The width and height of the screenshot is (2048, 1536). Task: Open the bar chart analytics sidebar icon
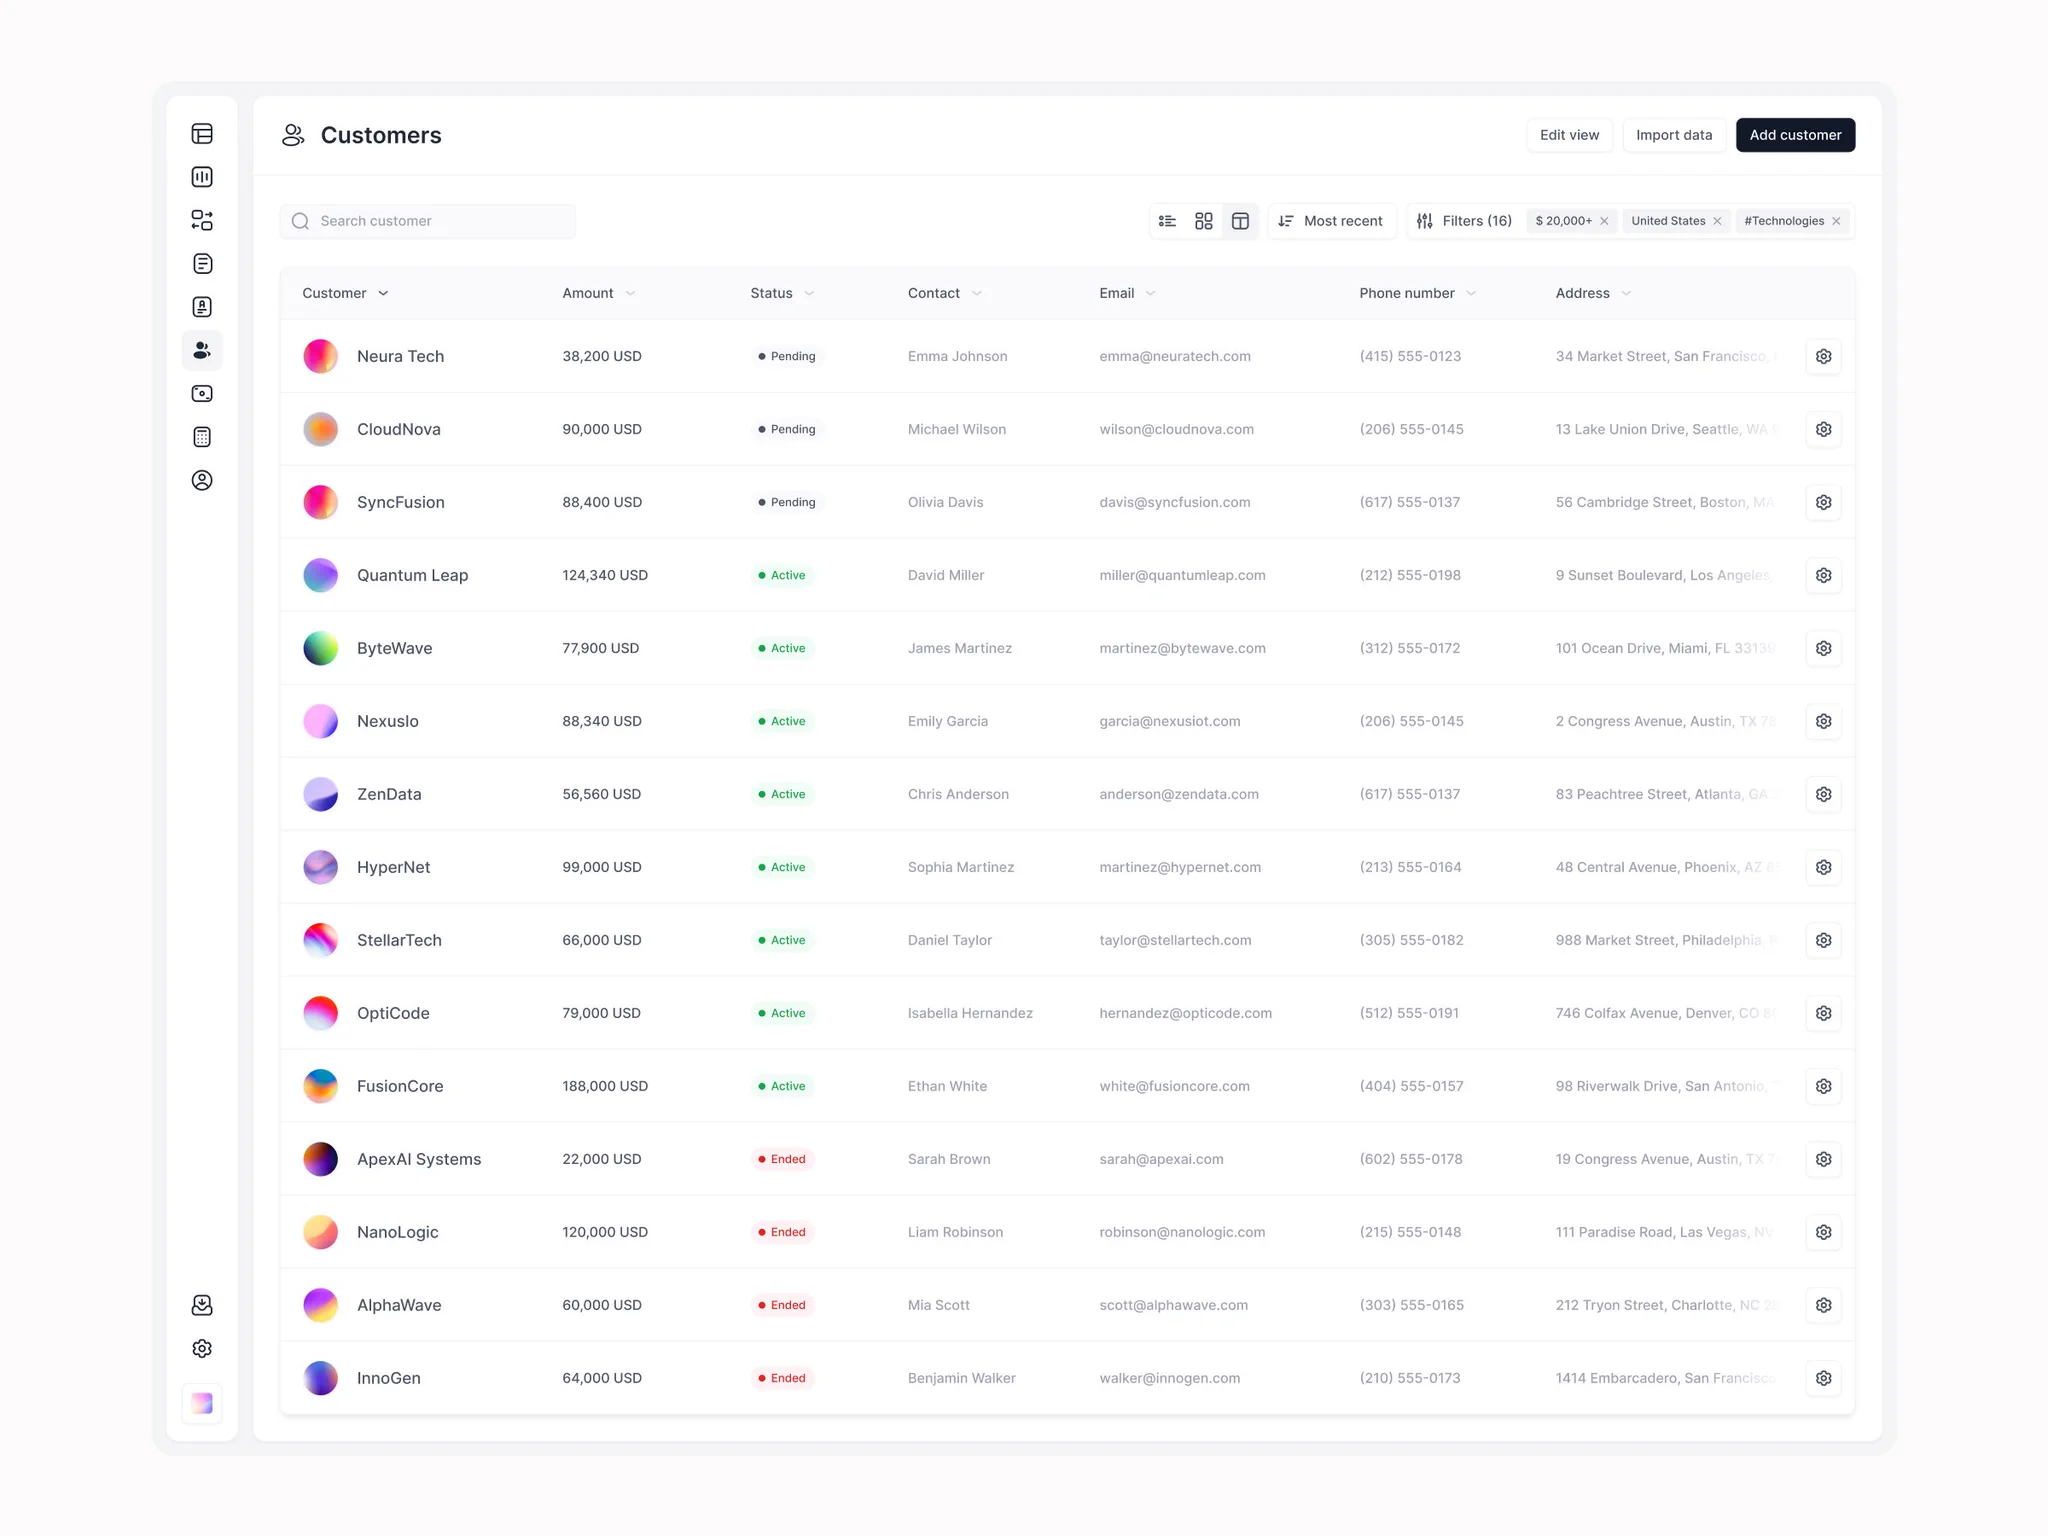pos(202,177)
